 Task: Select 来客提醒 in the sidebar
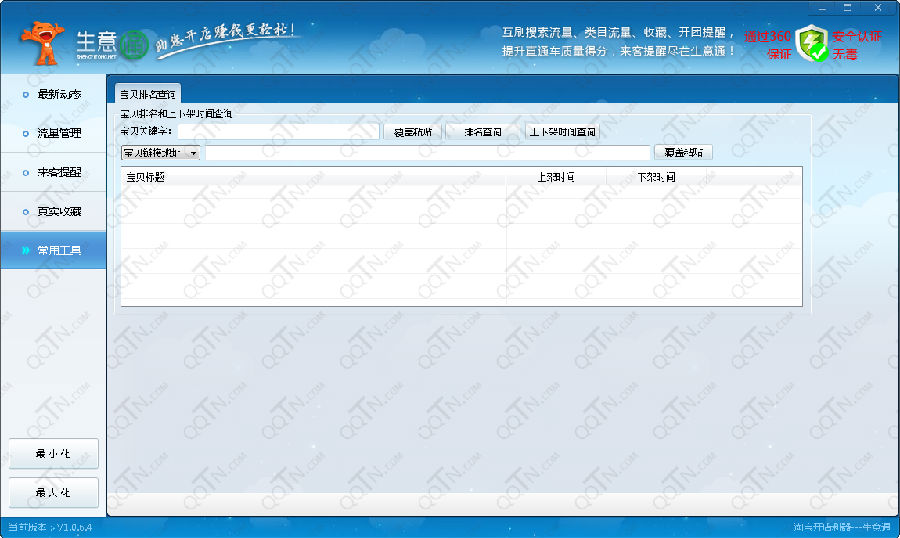58,172
